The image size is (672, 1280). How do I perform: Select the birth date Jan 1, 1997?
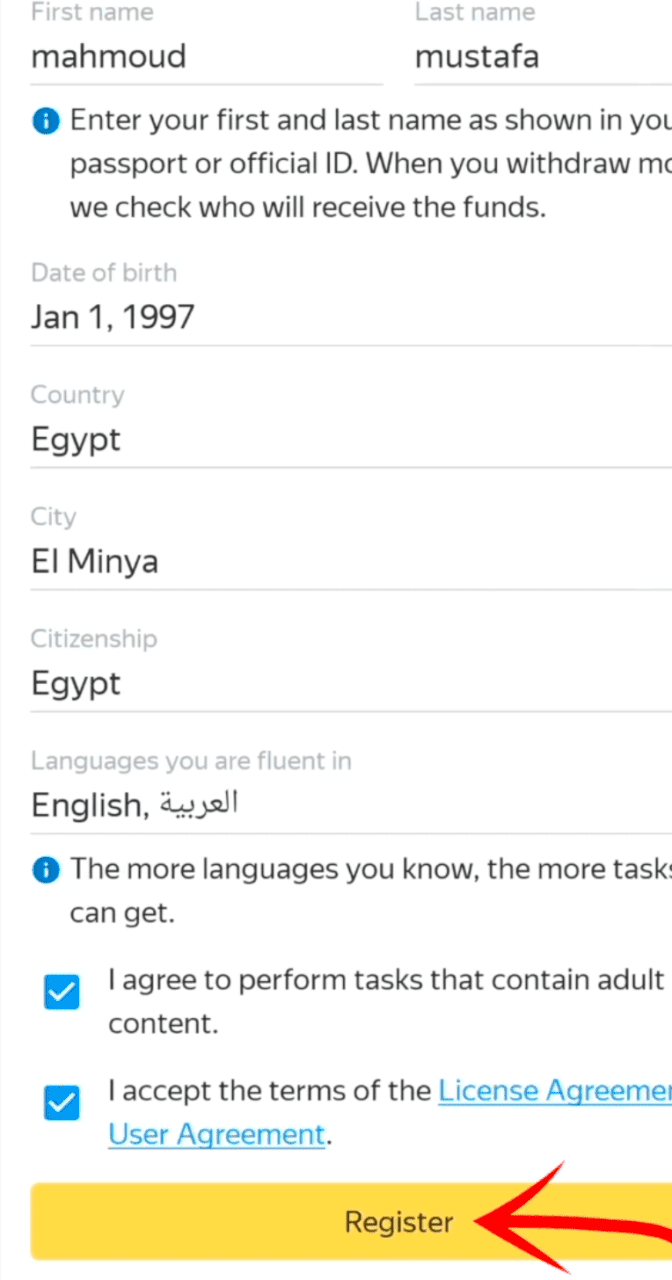(x=112, y=317)
